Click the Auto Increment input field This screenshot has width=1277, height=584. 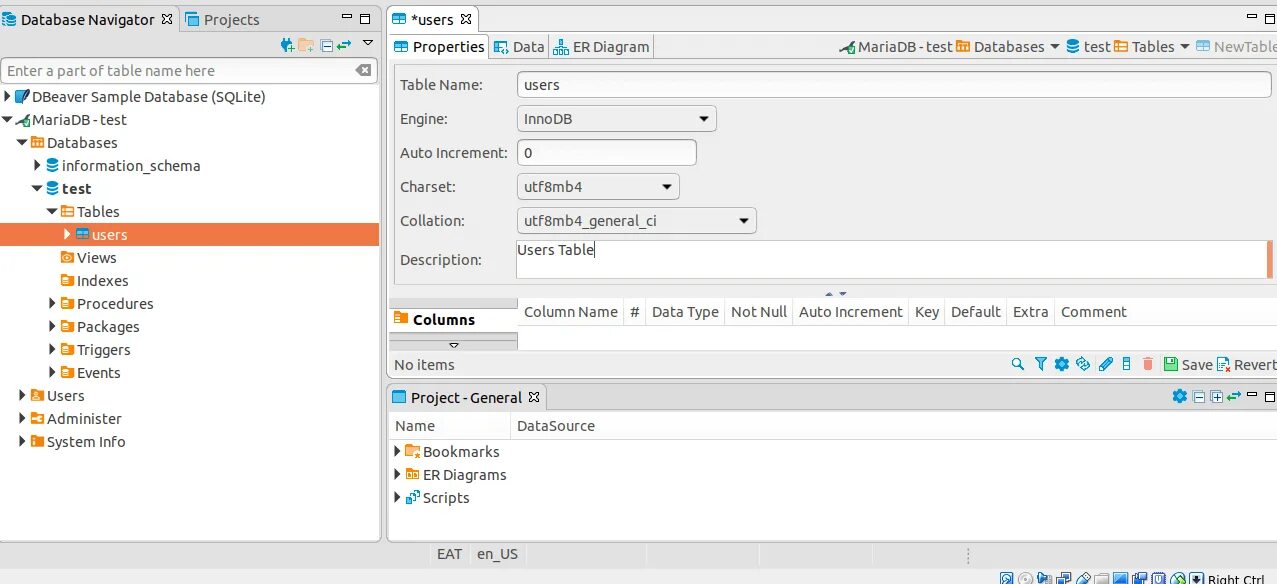click(x=606, y=153)
